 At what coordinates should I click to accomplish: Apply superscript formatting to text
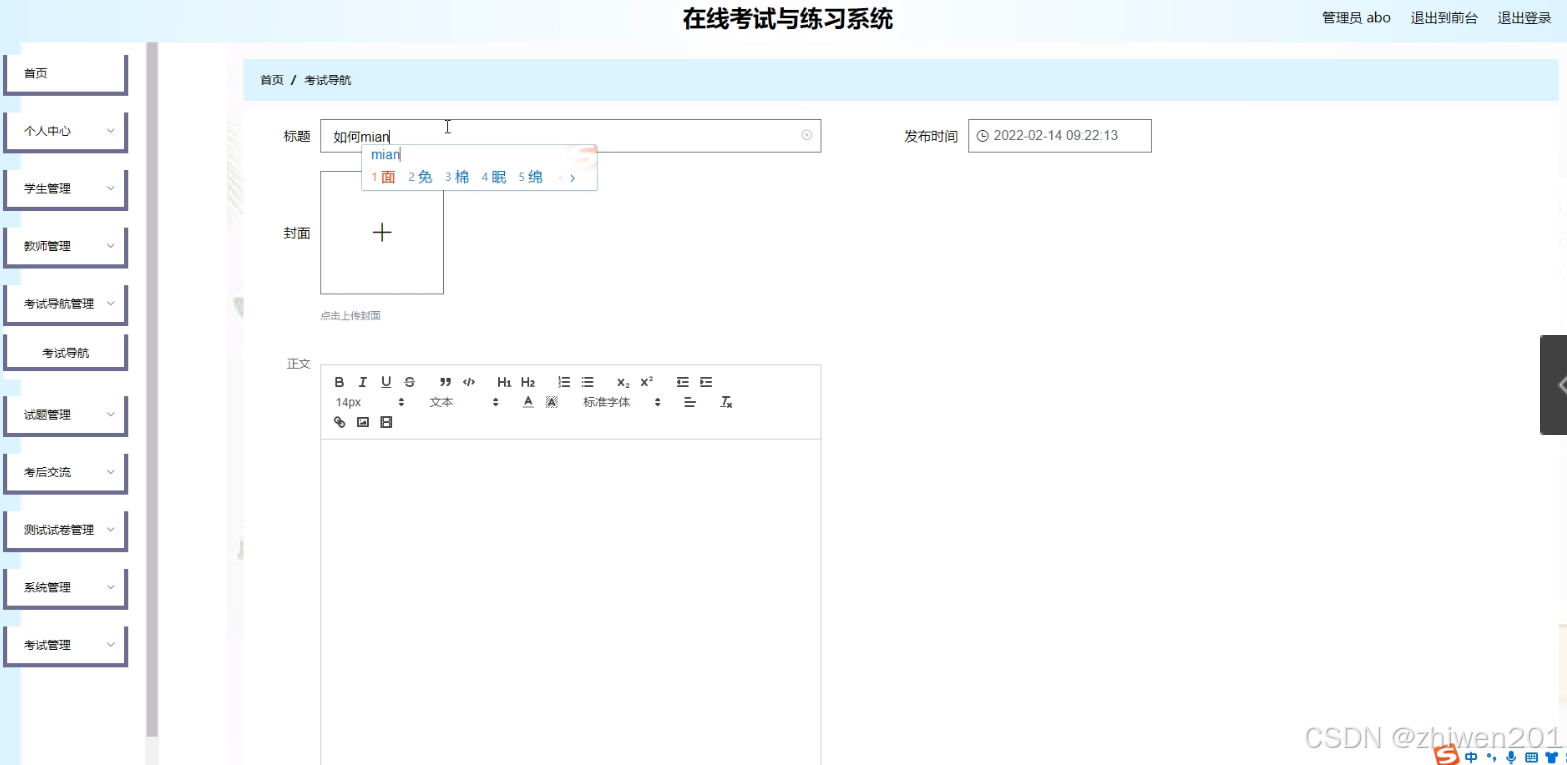tap(645, 381)
